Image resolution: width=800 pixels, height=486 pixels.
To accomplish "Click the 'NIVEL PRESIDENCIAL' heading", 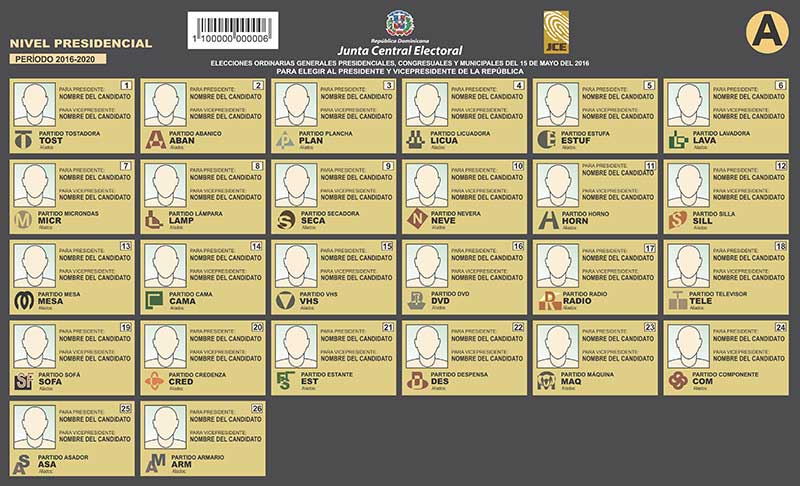I will click(81, 43).
